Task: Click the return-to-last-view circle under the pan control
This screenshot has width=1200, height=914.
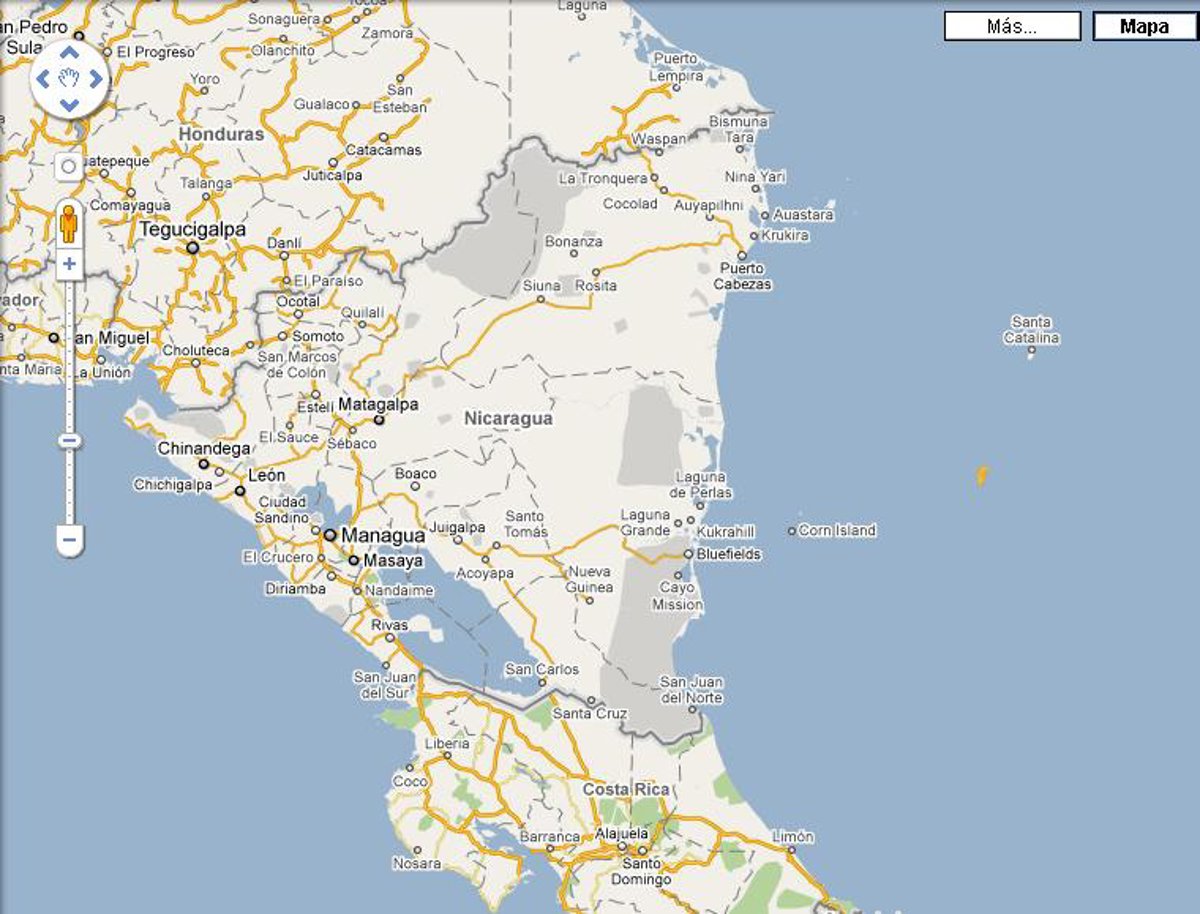Action: [x=69, y=165]
